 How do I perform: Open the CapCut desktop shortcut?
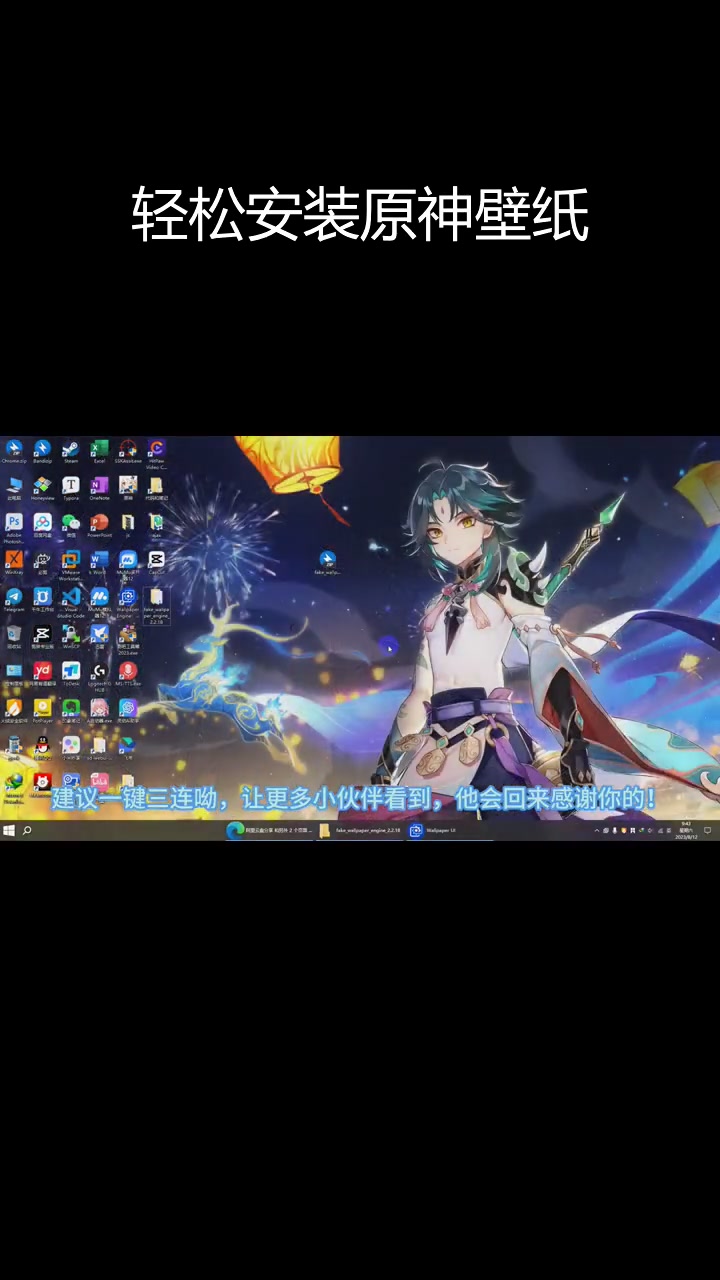[x=156, y=563]
